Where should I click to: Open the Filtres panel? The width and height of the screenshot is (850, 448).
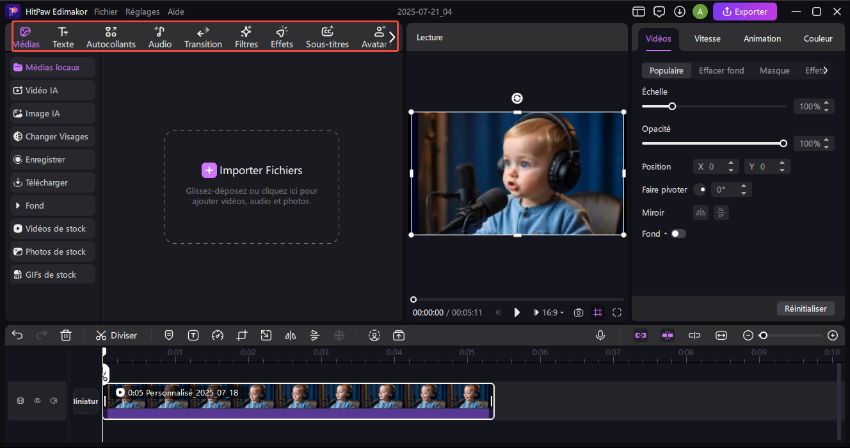(246, 37)
